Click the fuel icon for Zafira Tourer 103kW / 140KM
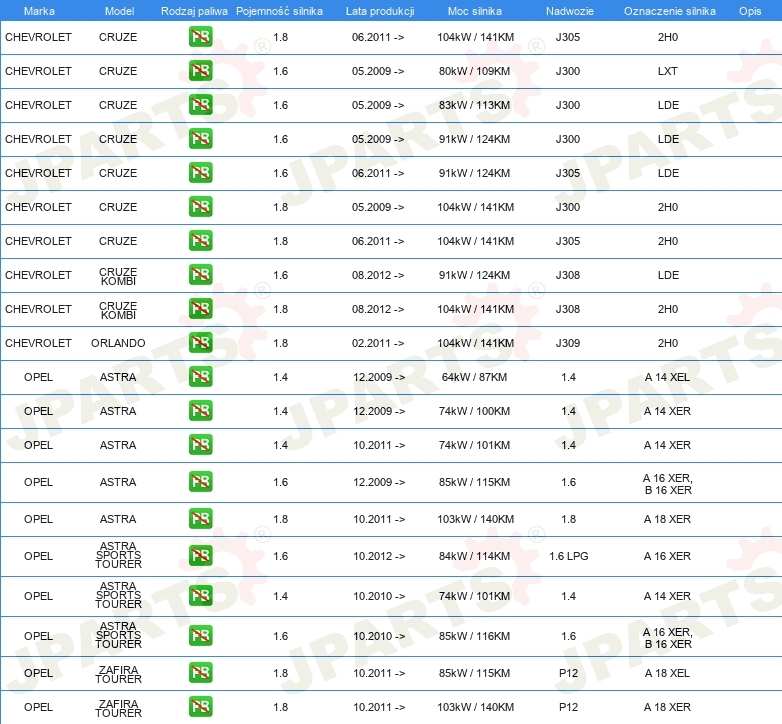The width and height of the screenshot is (782, 724). coord(200,707)
